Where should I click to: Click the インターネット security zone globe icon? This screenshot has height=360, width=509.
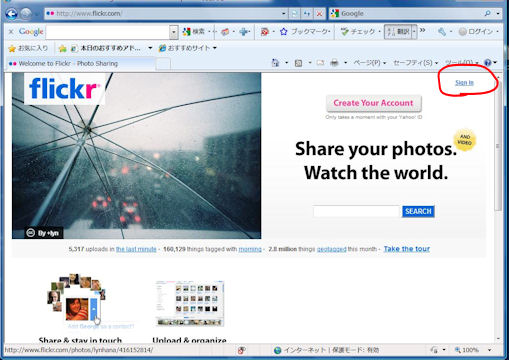[277, 350]
